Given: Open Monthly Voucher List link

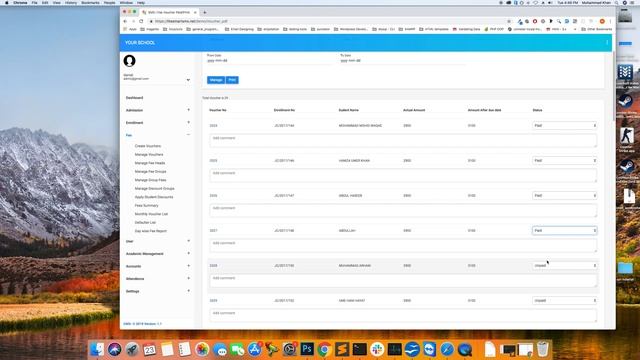Looking at the screenshot, I should [x=151, y=214].
